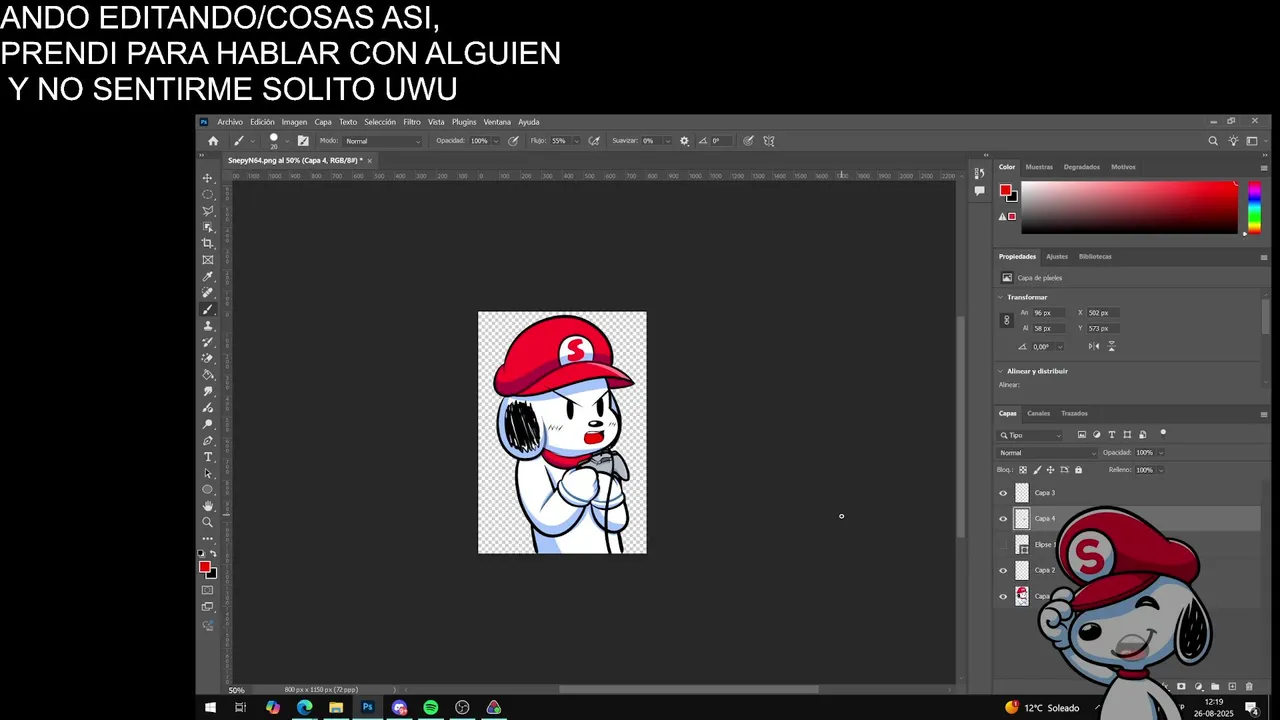Screen dimensions: 1280x720
Task: Toggle link width and height proportions
Action: click(x=1006, y=320)
